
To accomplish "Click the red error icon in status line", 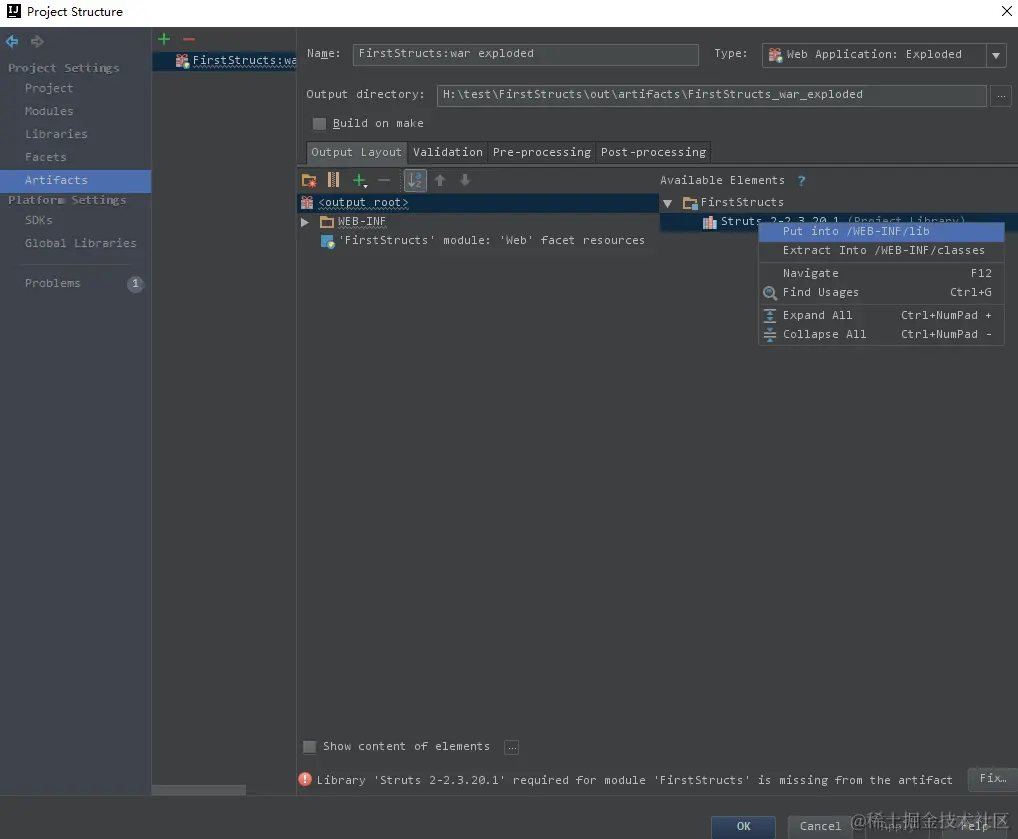I will [x=305, y=779].
